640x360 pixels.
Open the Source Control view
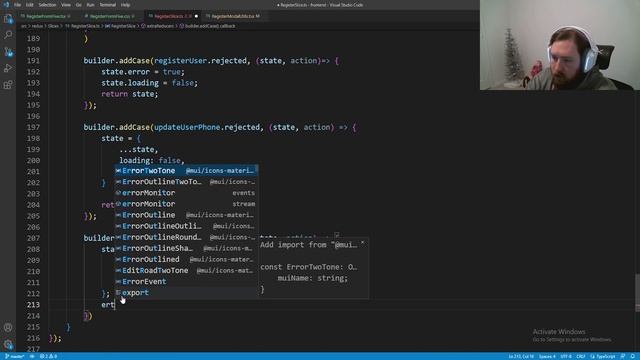(8, 52)
